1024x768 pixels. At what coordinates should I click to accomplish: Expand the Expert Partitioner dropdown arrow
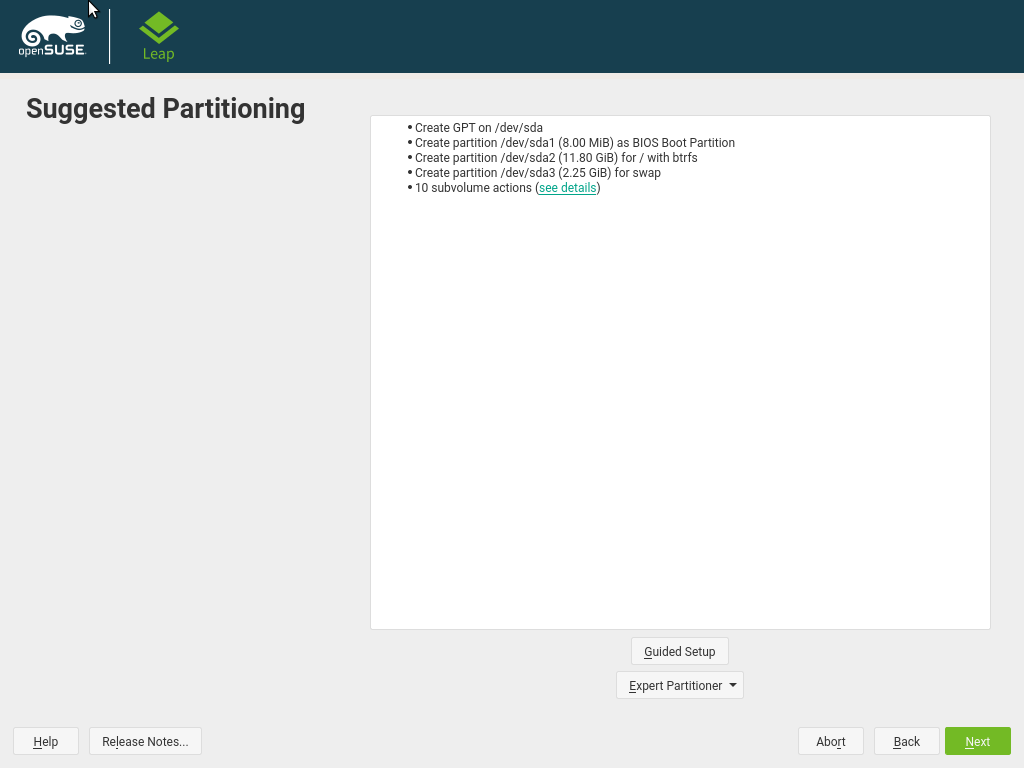(733, 685)
